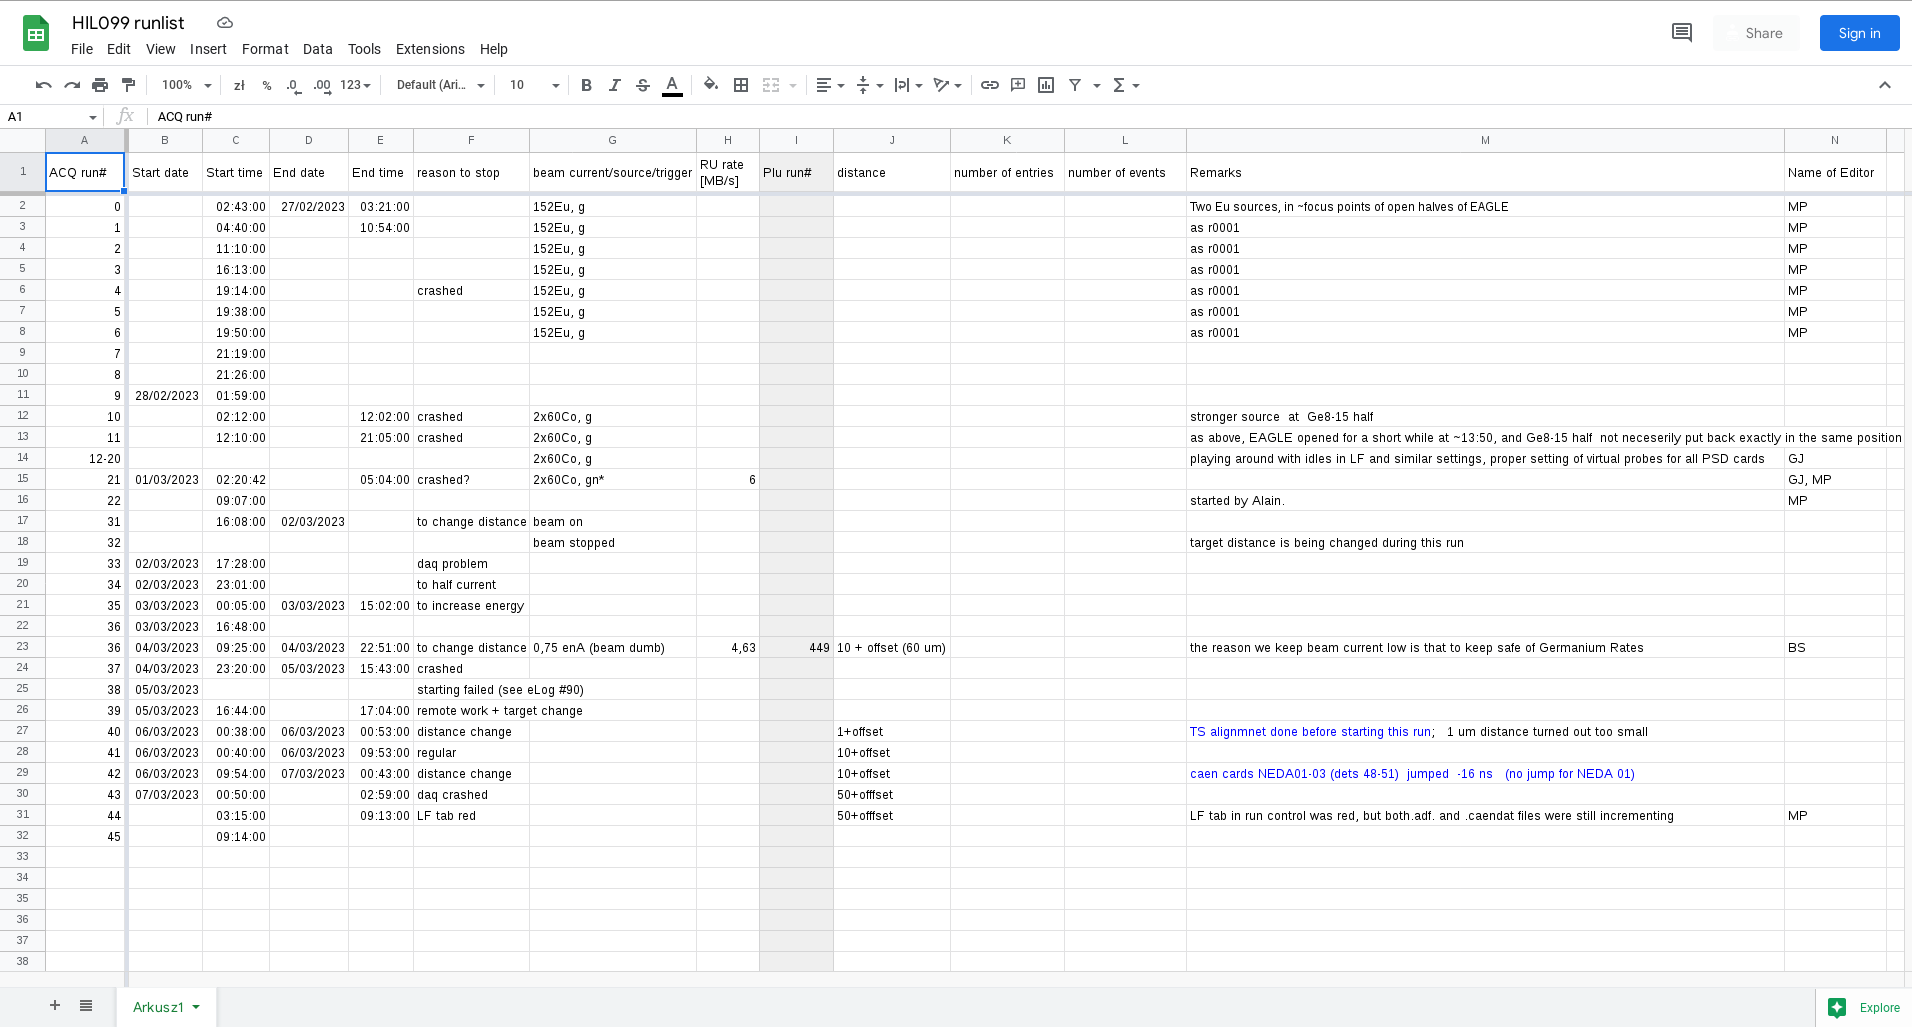
Task: Toggle bold formatting
Action: coord(586,85)
